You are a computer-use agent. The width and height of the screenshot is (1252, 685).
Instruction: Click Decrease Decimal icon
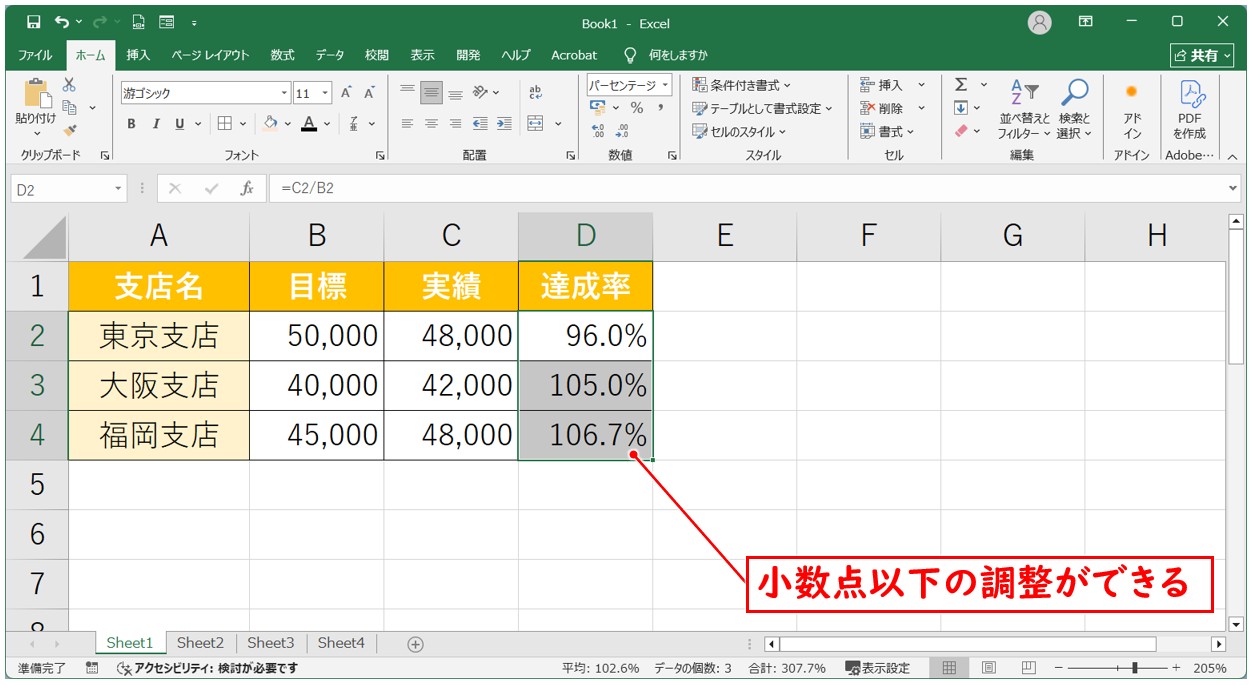point(622,131)
